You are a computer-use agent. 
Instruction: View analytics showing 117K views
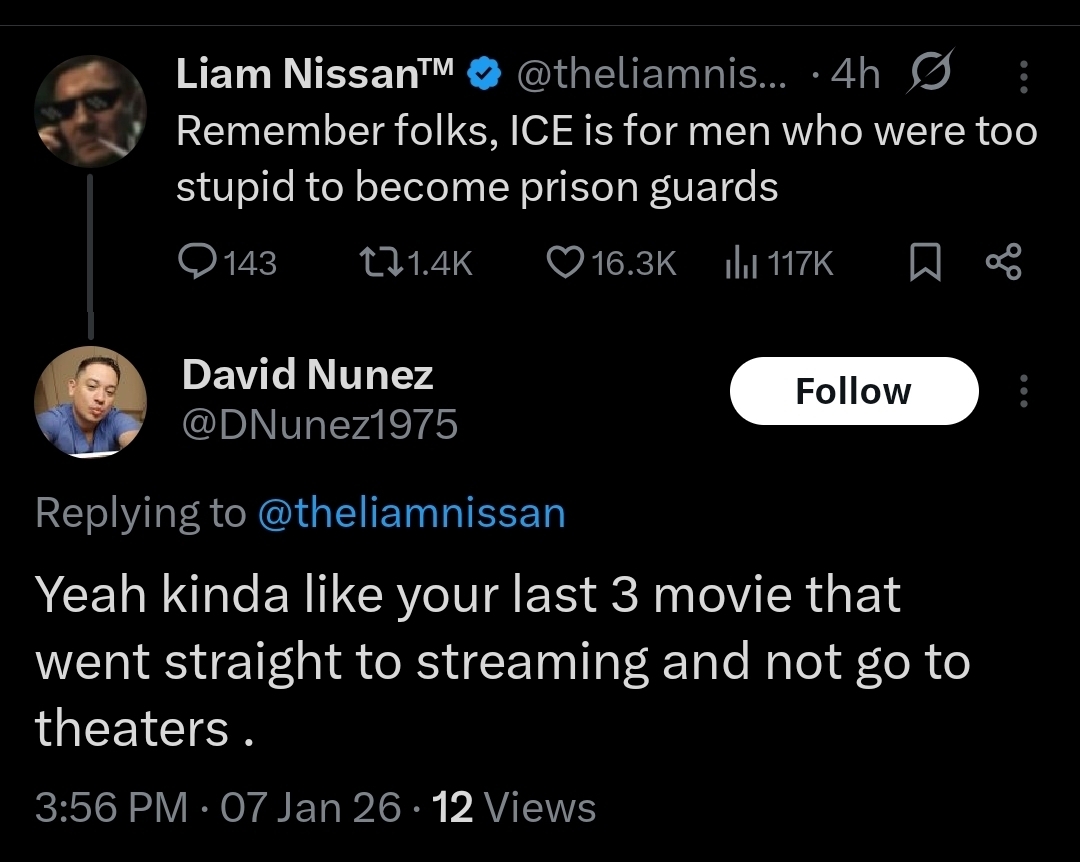point(738,262)
